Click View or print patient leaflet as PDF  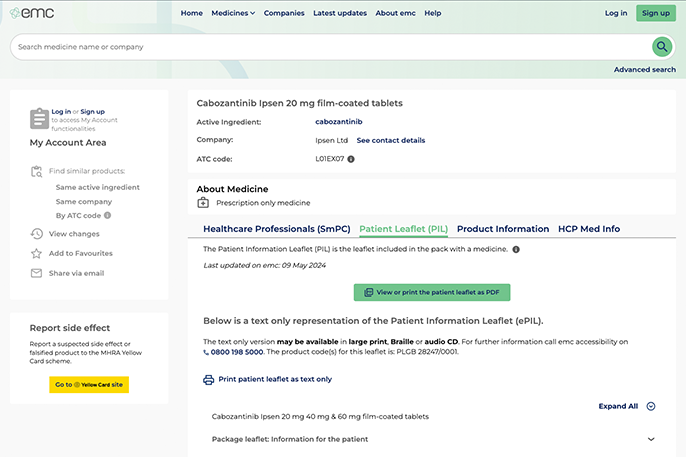click(x=432, y=292)
